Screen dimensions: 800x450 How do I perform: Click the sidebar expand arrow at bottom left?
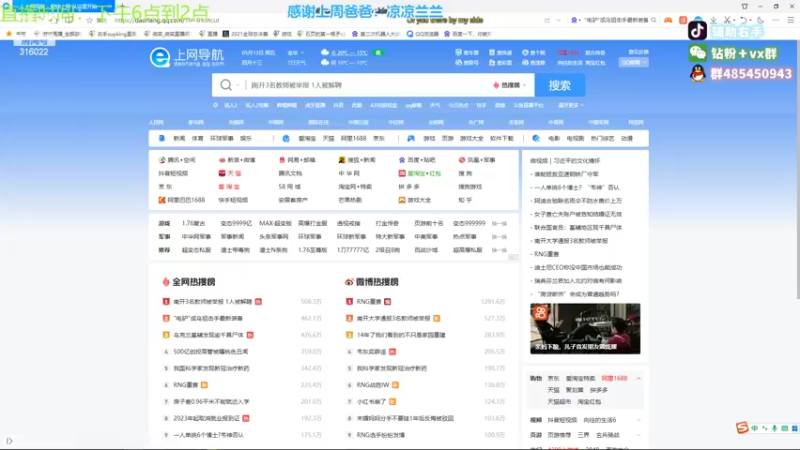9,441
